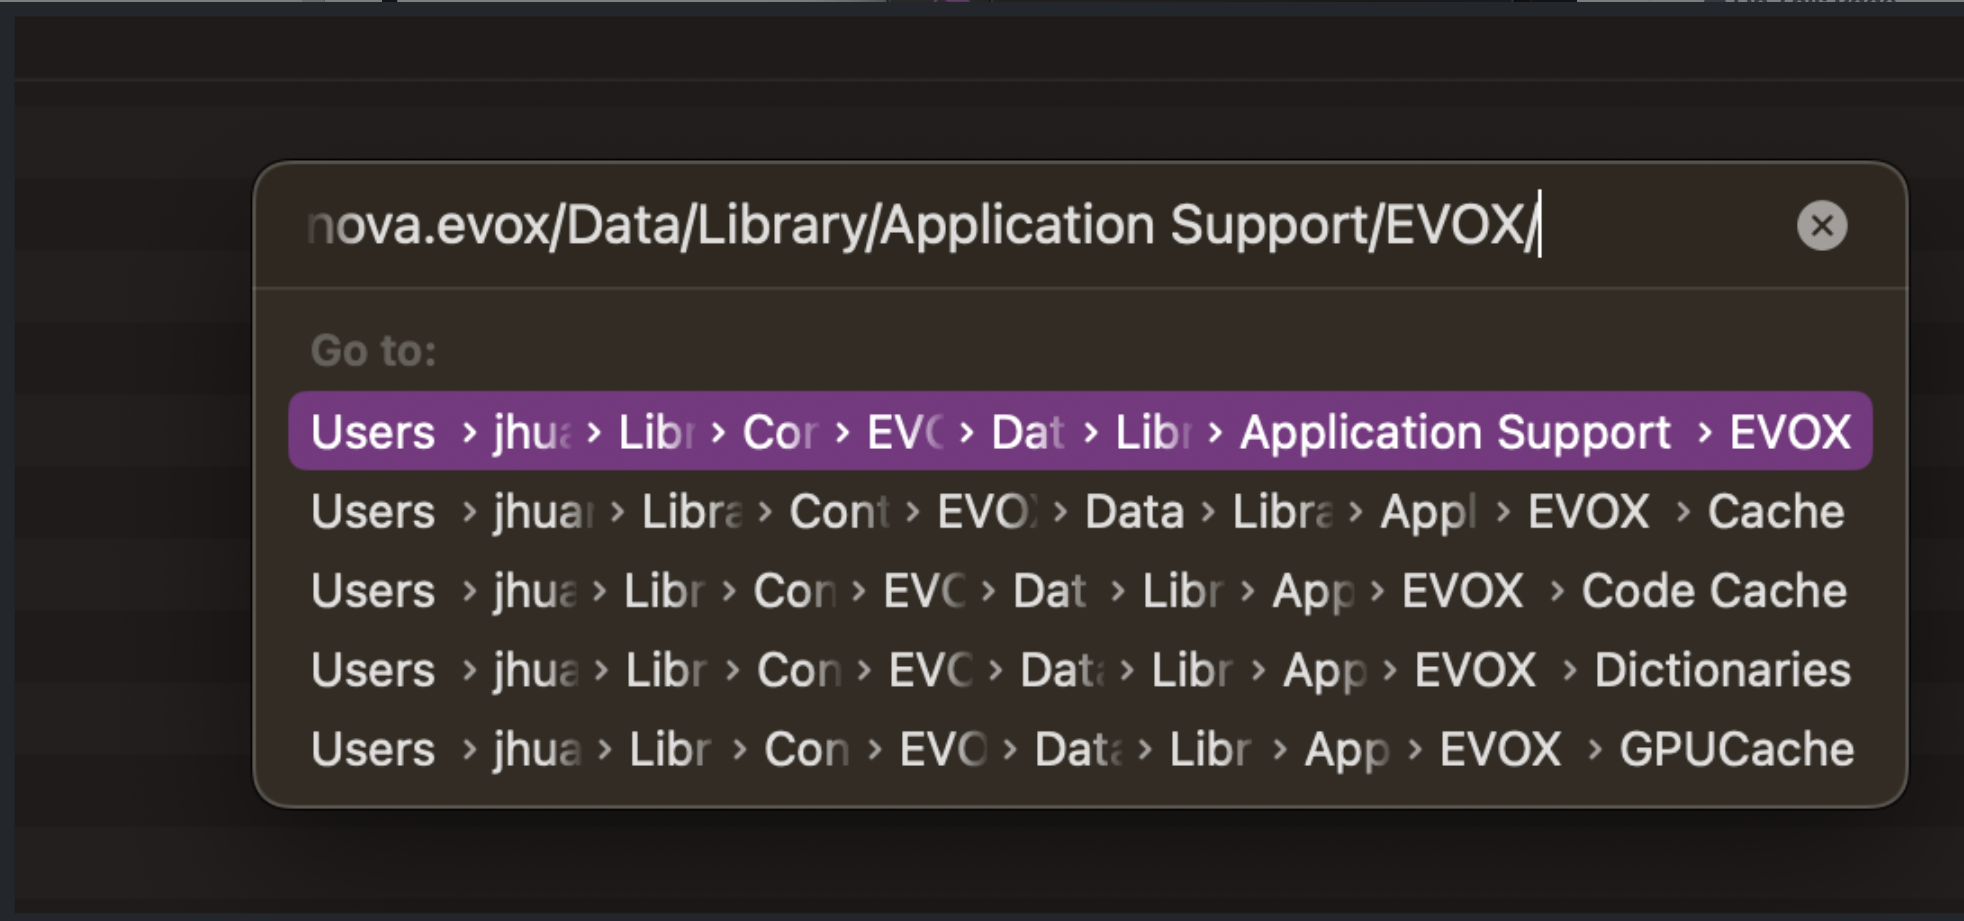Clear the path field with X icon
This screenshot has height=921, width=1964.
tap(1821, 226)
